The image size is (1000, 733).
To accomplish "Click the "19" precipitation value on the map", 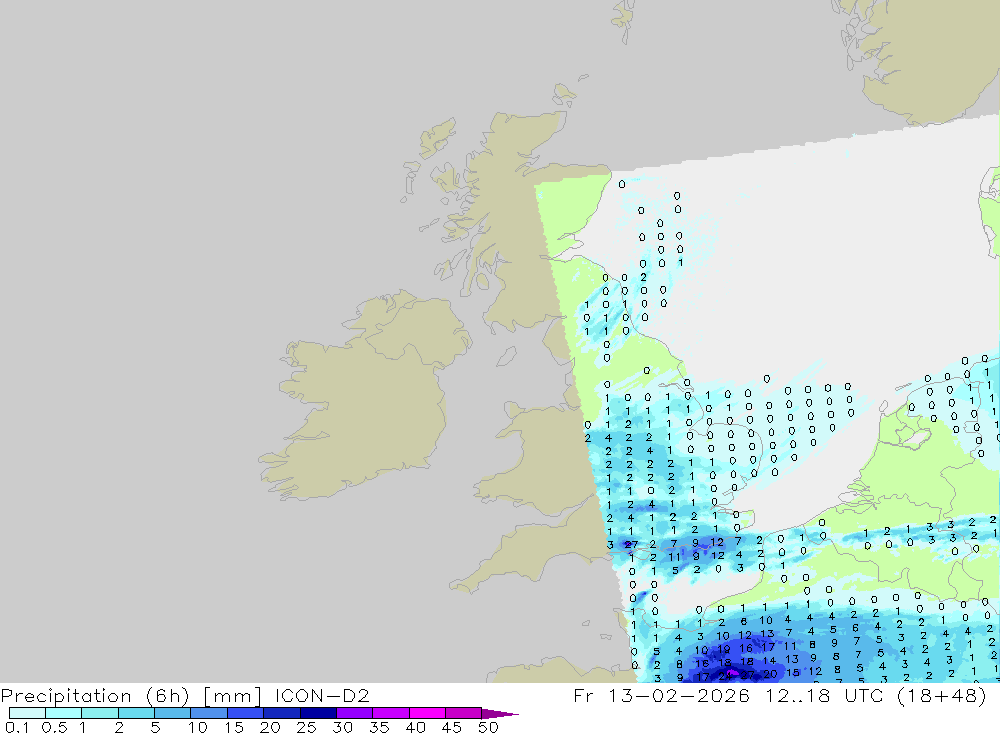I will coord(723,649).
